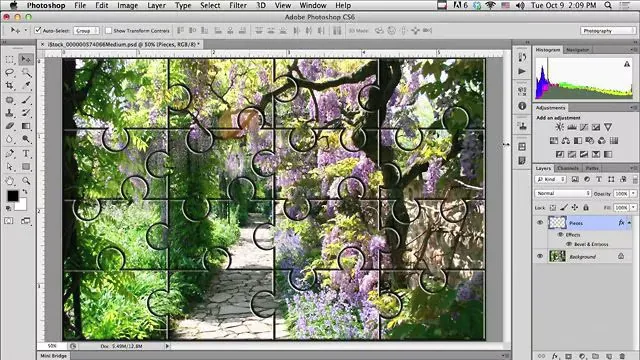Select the Type tool
The width and height of the screenshot is (640, 360).
click(26, 153)
